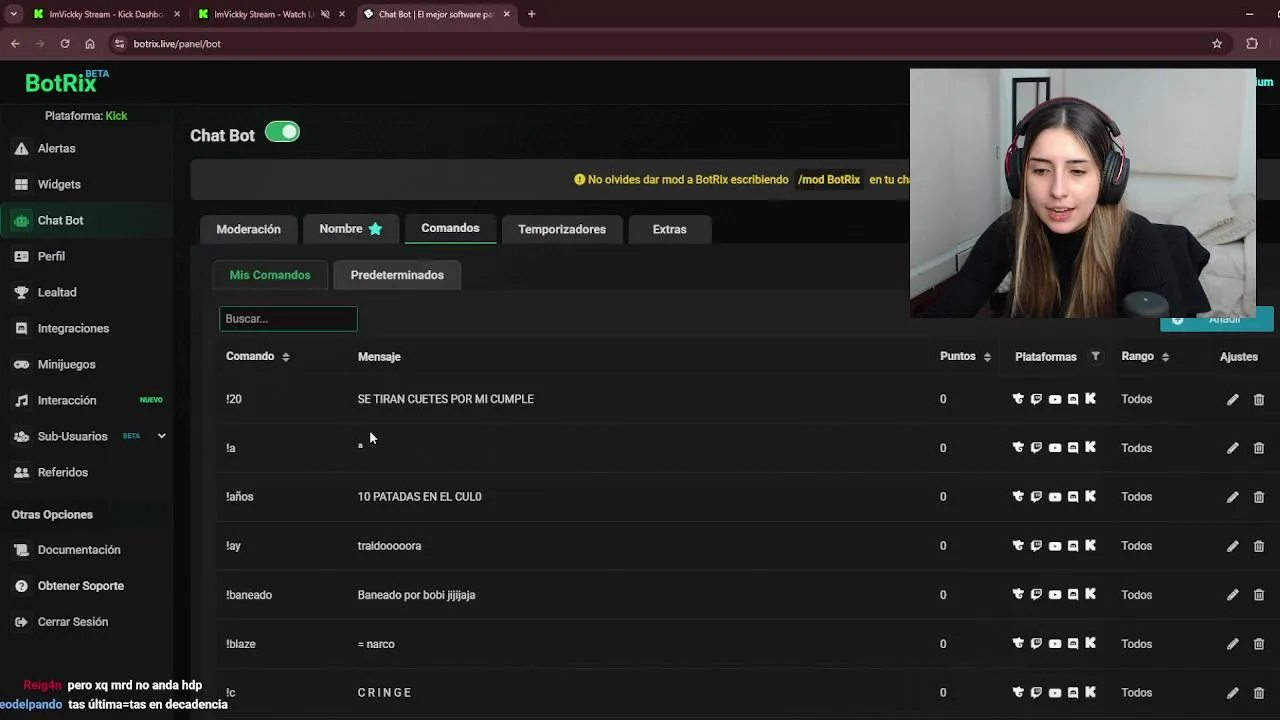Switch to the Nombre tab
1280x720 pixels.
pos(350,229)
